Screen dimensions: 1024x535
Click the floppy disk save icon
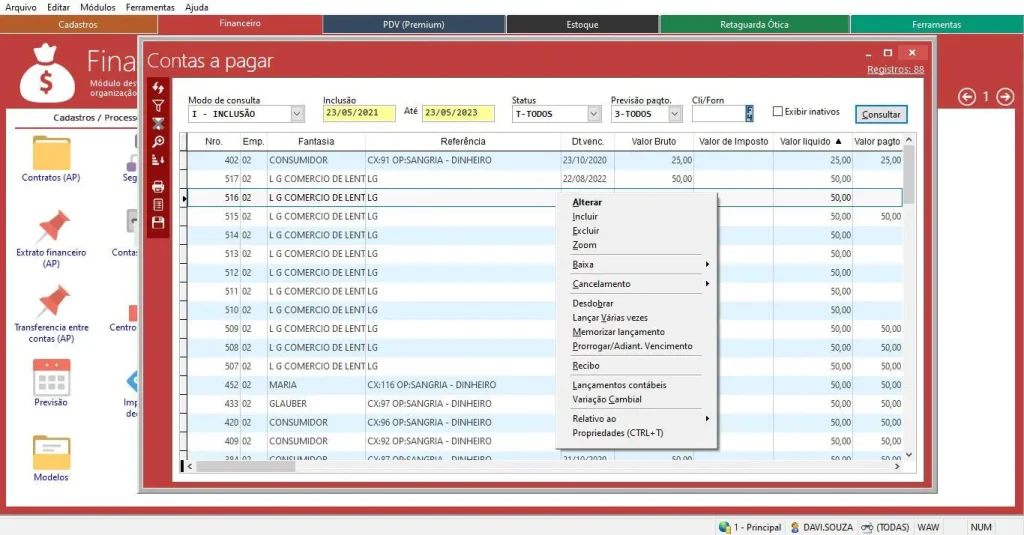click(158, 222)
